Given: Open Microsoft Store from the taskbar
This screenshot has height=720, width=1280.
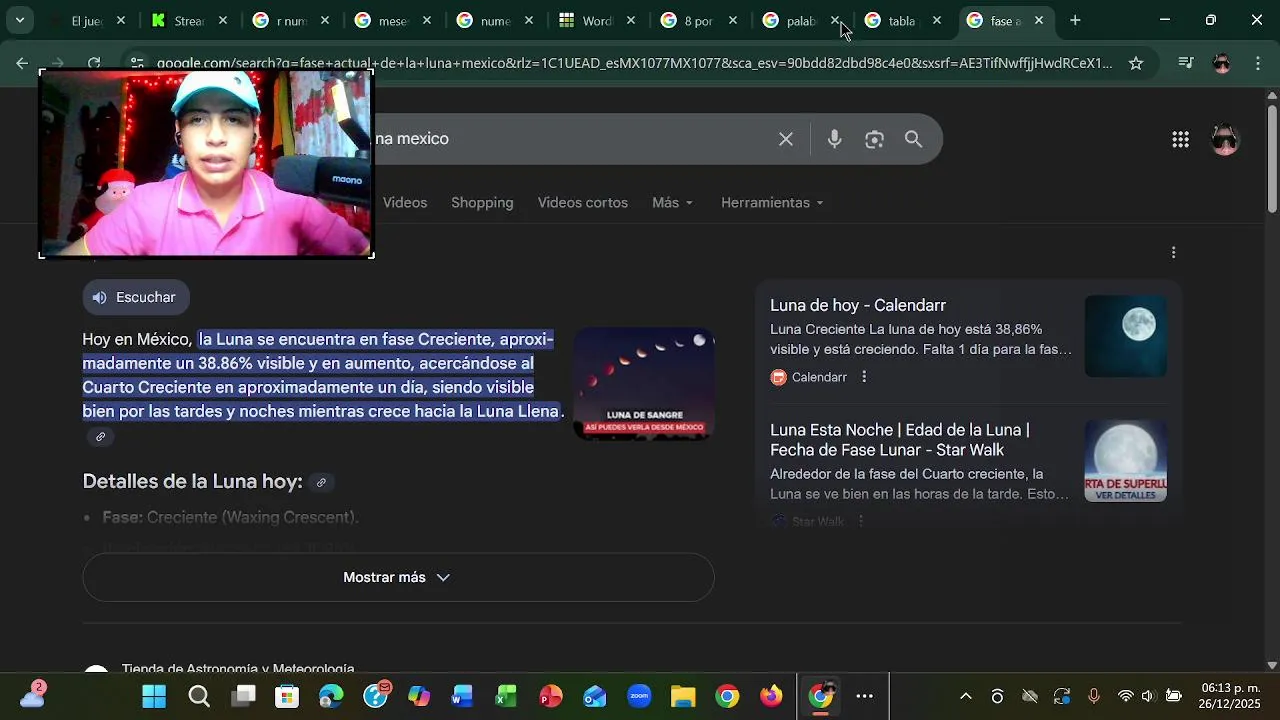Looking at the screenshot, I should pos(287,696).
